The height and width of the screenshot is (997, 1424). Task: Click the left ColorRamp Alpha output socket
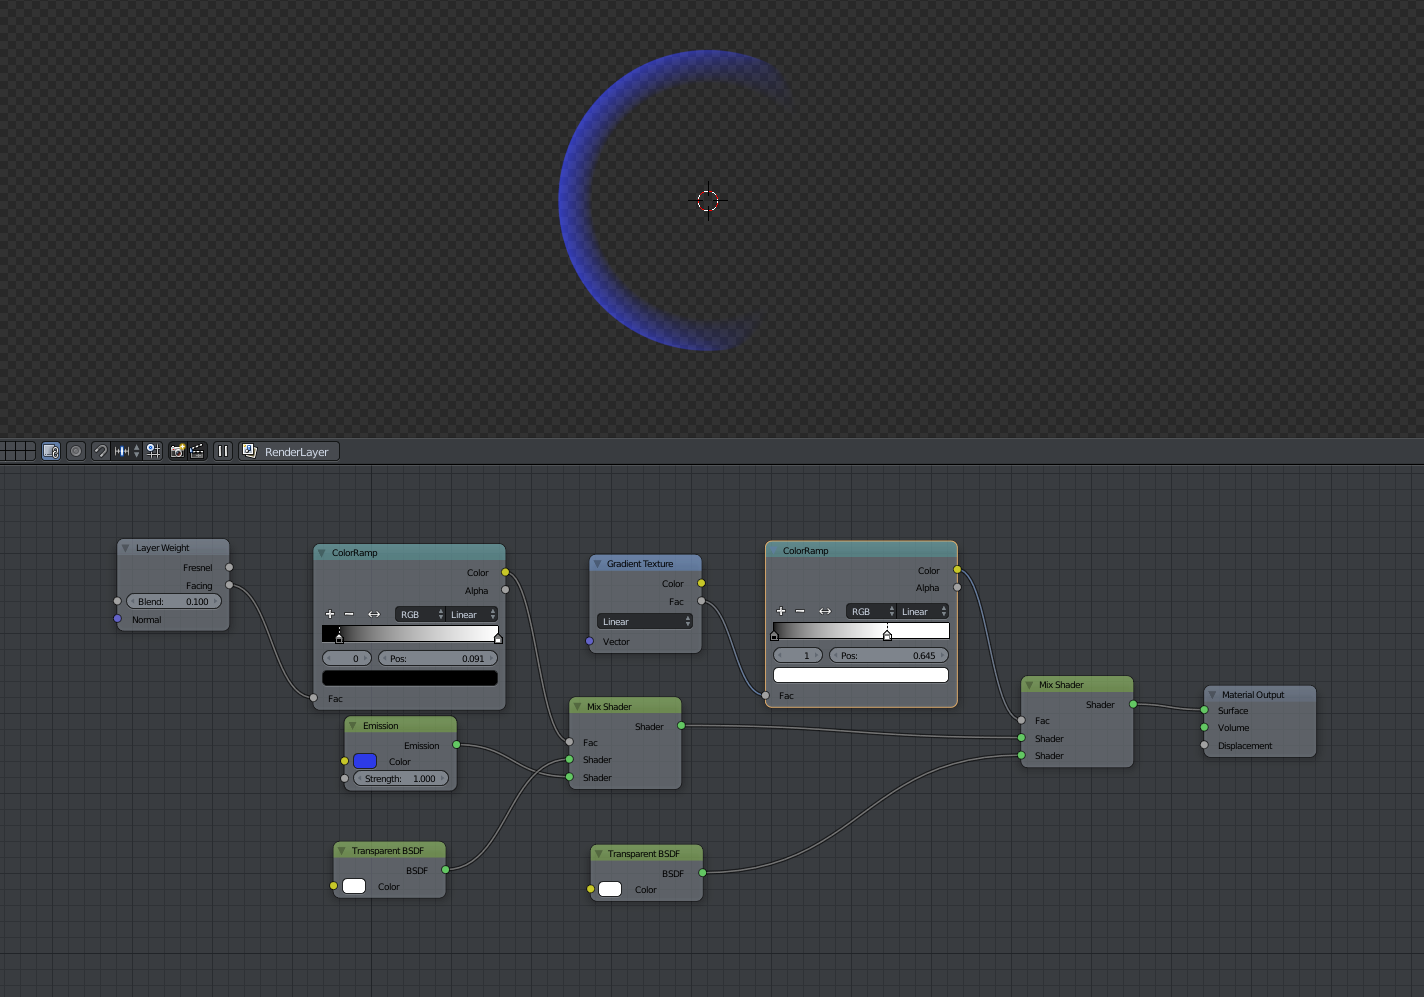(506, 590)
